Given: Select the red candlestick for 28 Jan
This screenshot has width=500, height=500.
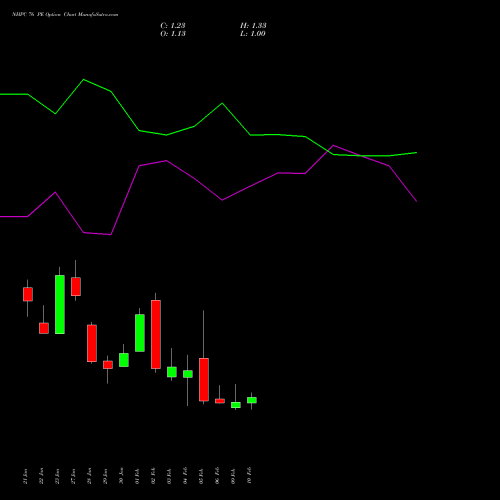Looking at the screenshot, I should pyautogui.click(x=92, y=343).
